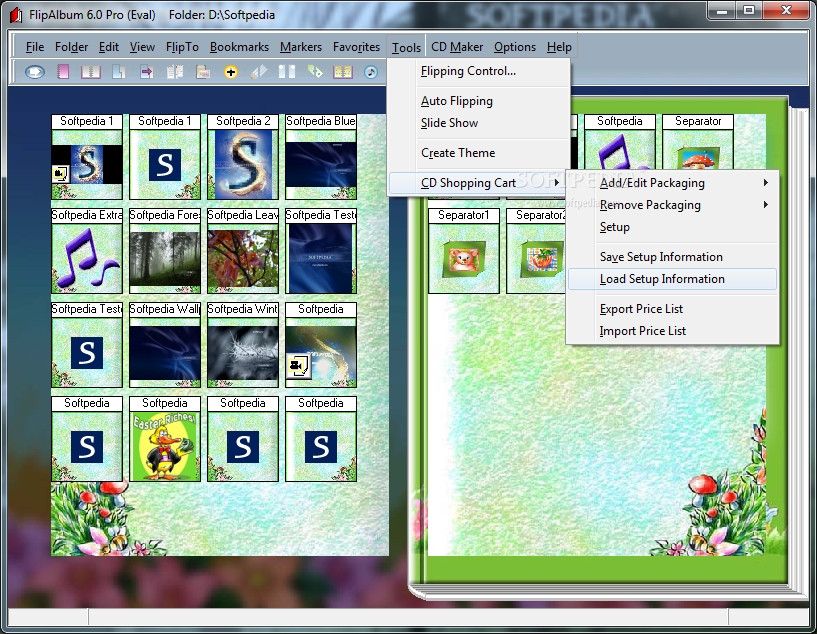Image resolution: width=817 pixels, height=634 pixels.
Task: Click the open spiral book toolbar icon
Action: click(91, 71)
